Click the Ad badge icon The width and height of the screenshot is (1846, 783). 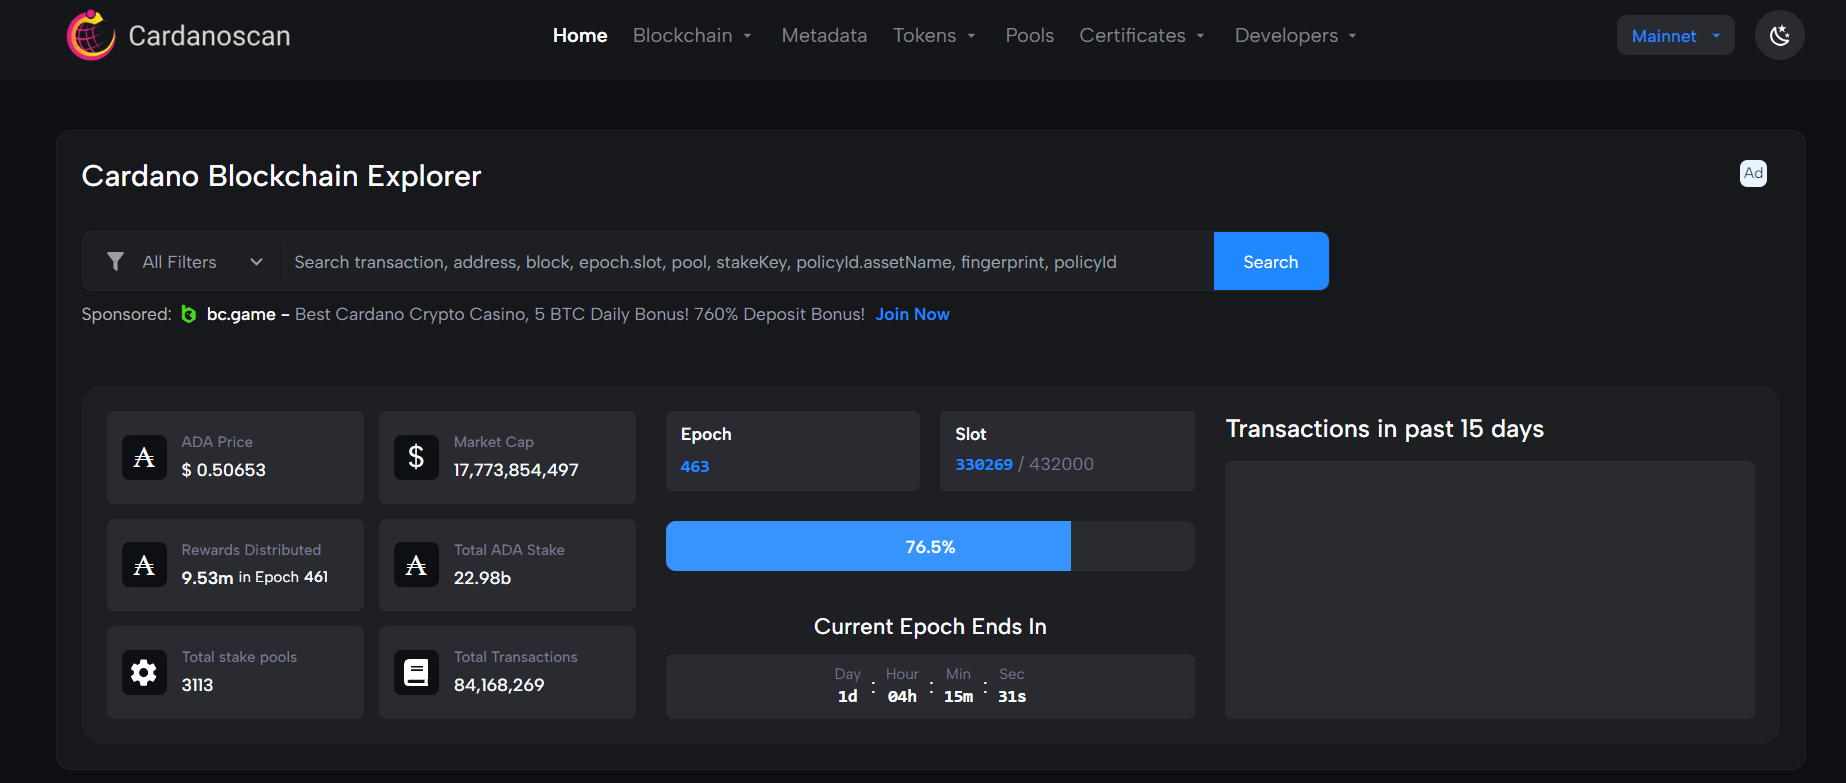coord(1753,173)
